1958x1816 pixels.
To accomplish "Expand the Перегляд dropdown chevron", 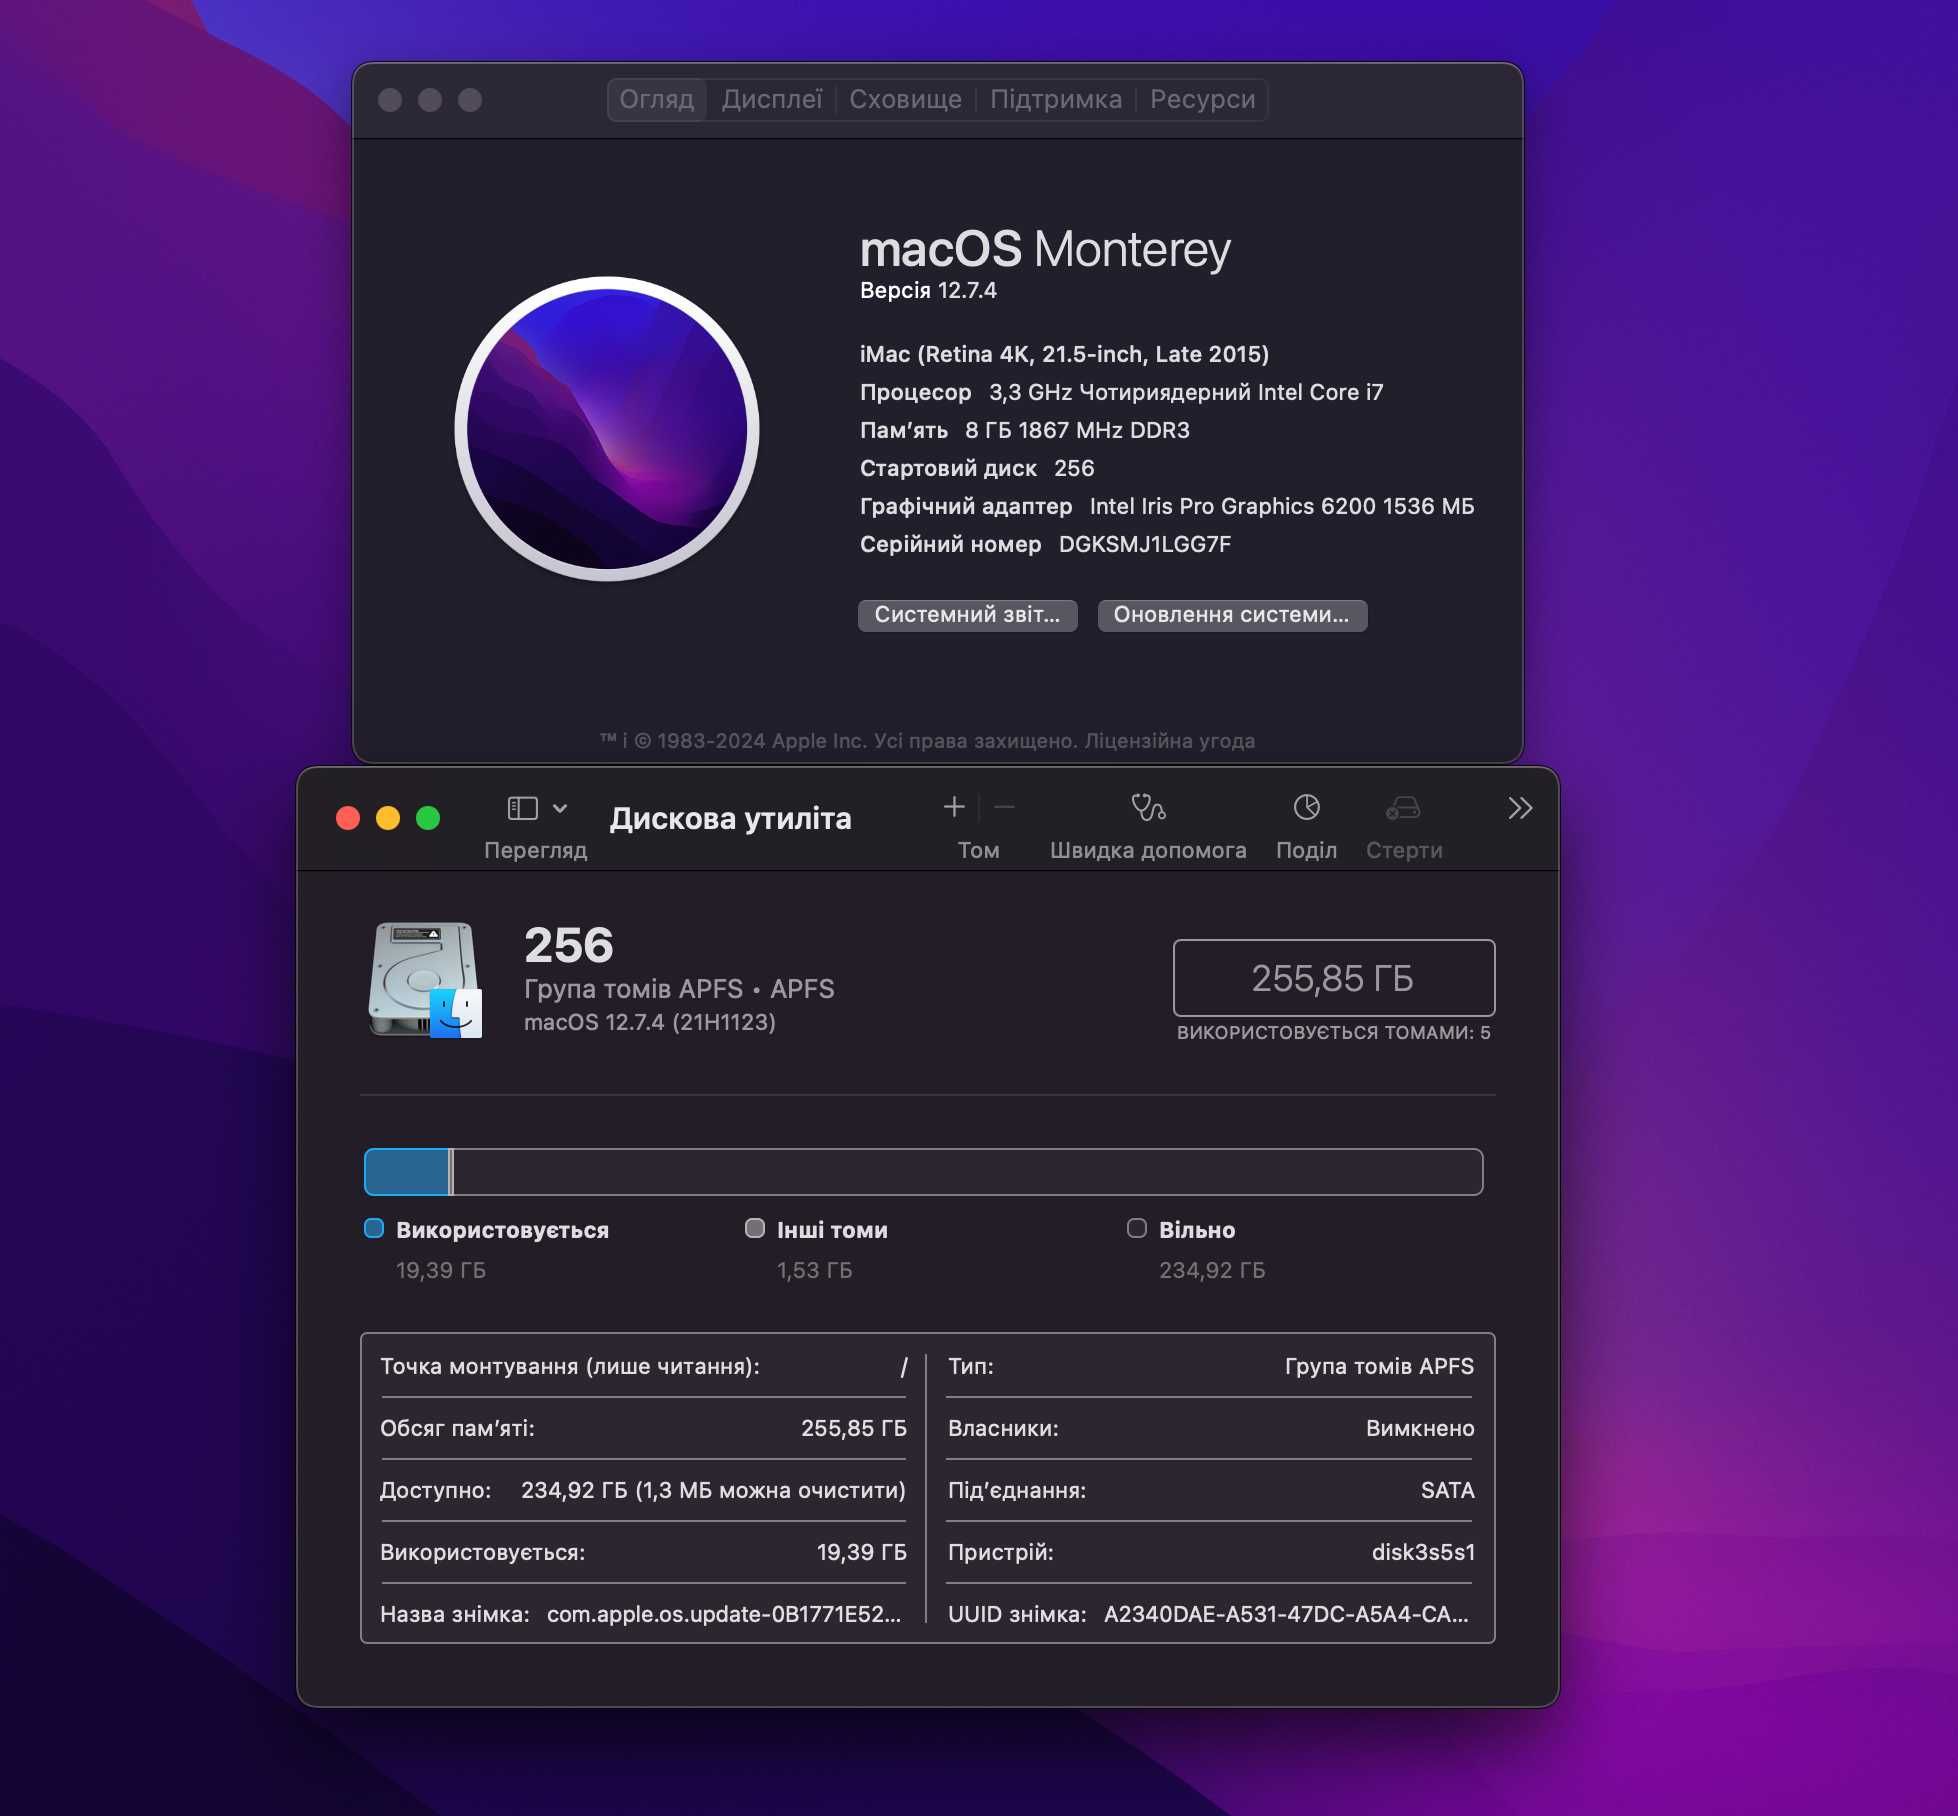I will 560,808.
